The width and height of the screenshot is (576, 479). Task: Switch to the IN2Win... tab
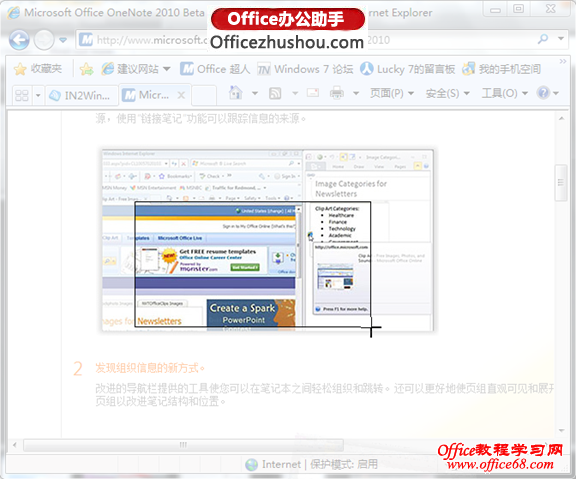pyautogui.click(x=82, y=96)
